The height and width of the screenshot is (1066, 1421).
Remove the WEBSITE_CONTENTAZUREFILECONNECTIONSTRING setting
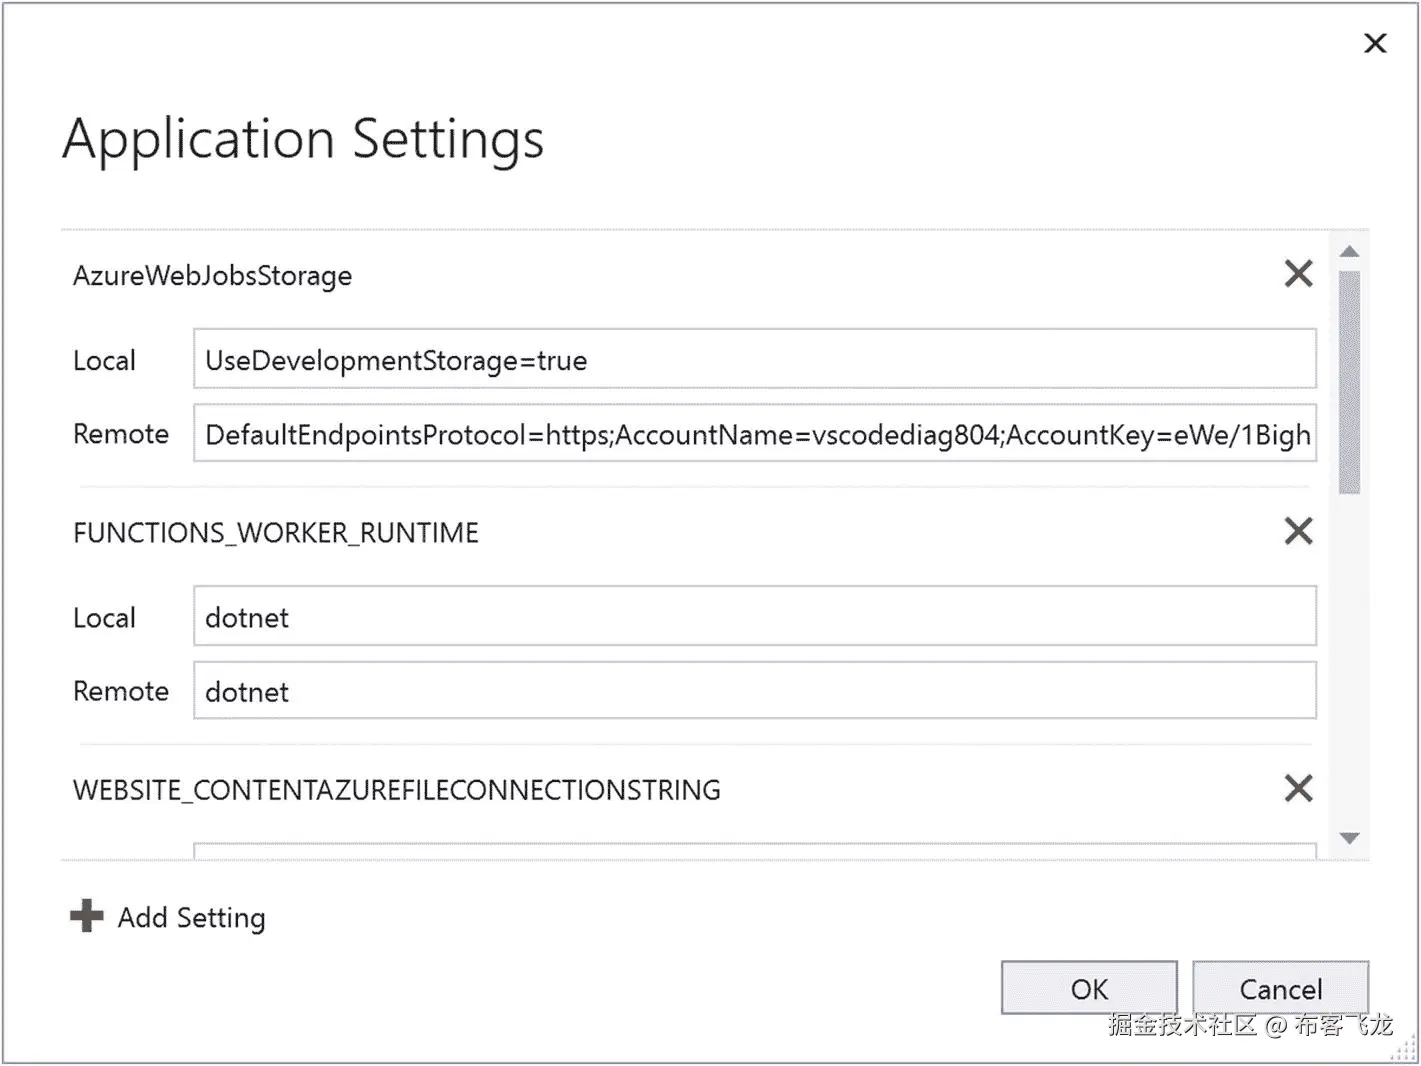pos(1298,789)
